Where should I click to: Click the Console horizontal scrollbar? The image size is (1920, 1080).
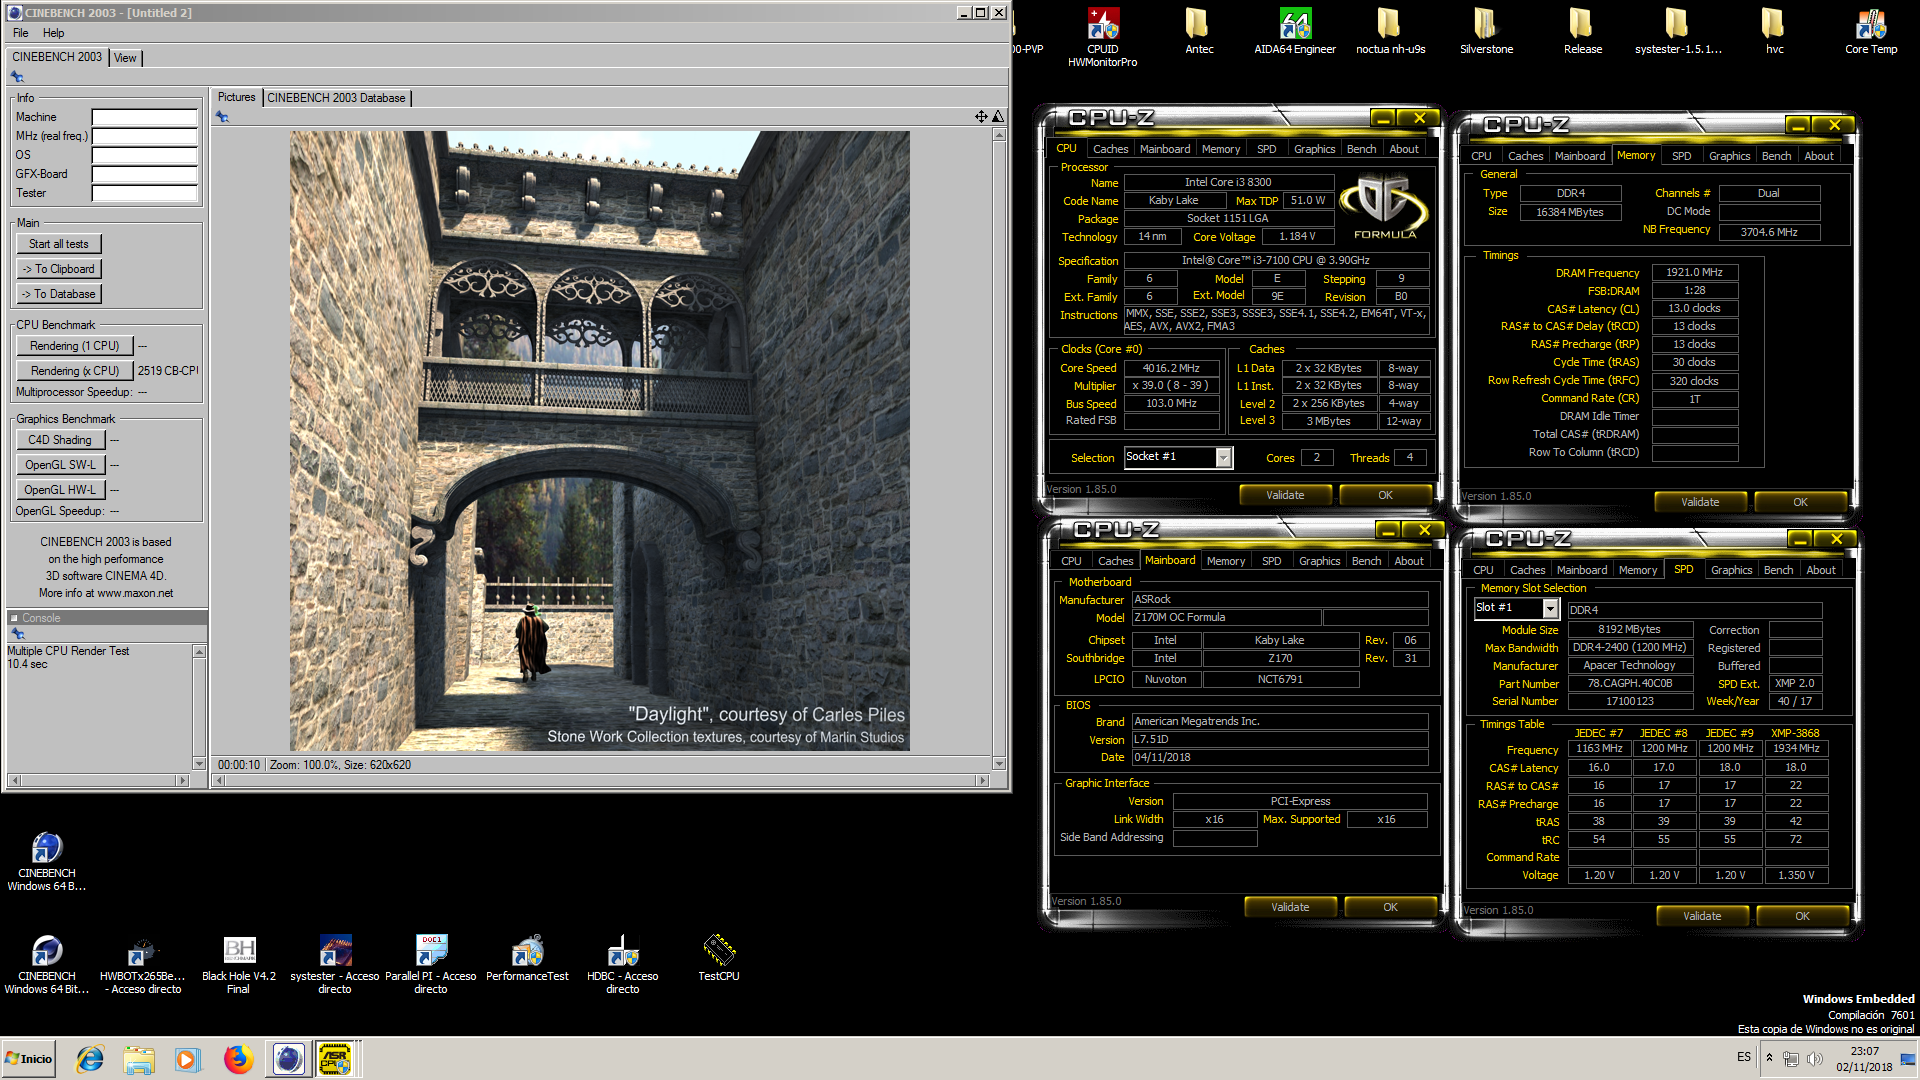[x=97, y=780]
